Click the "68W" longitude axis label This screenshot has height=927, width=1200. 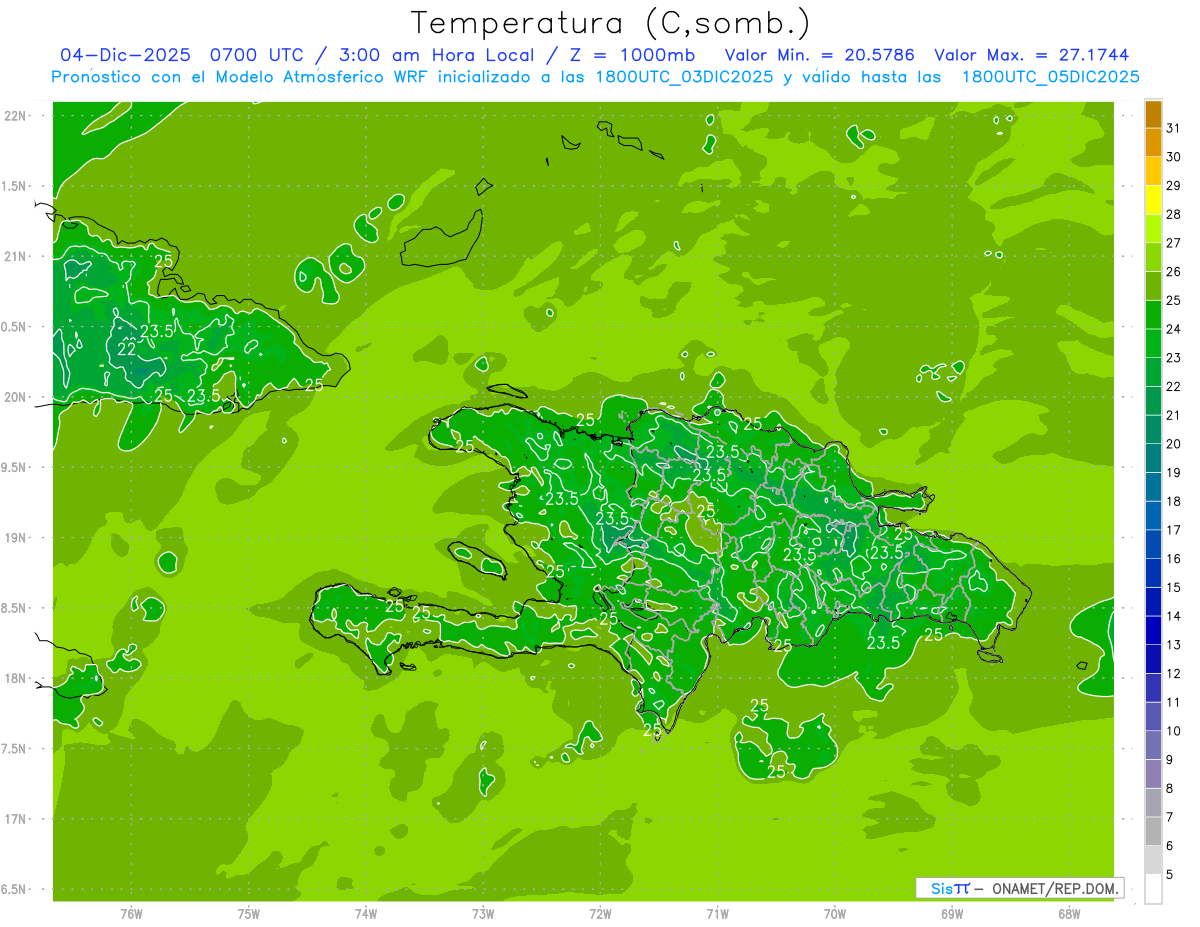pos(1069,913)
